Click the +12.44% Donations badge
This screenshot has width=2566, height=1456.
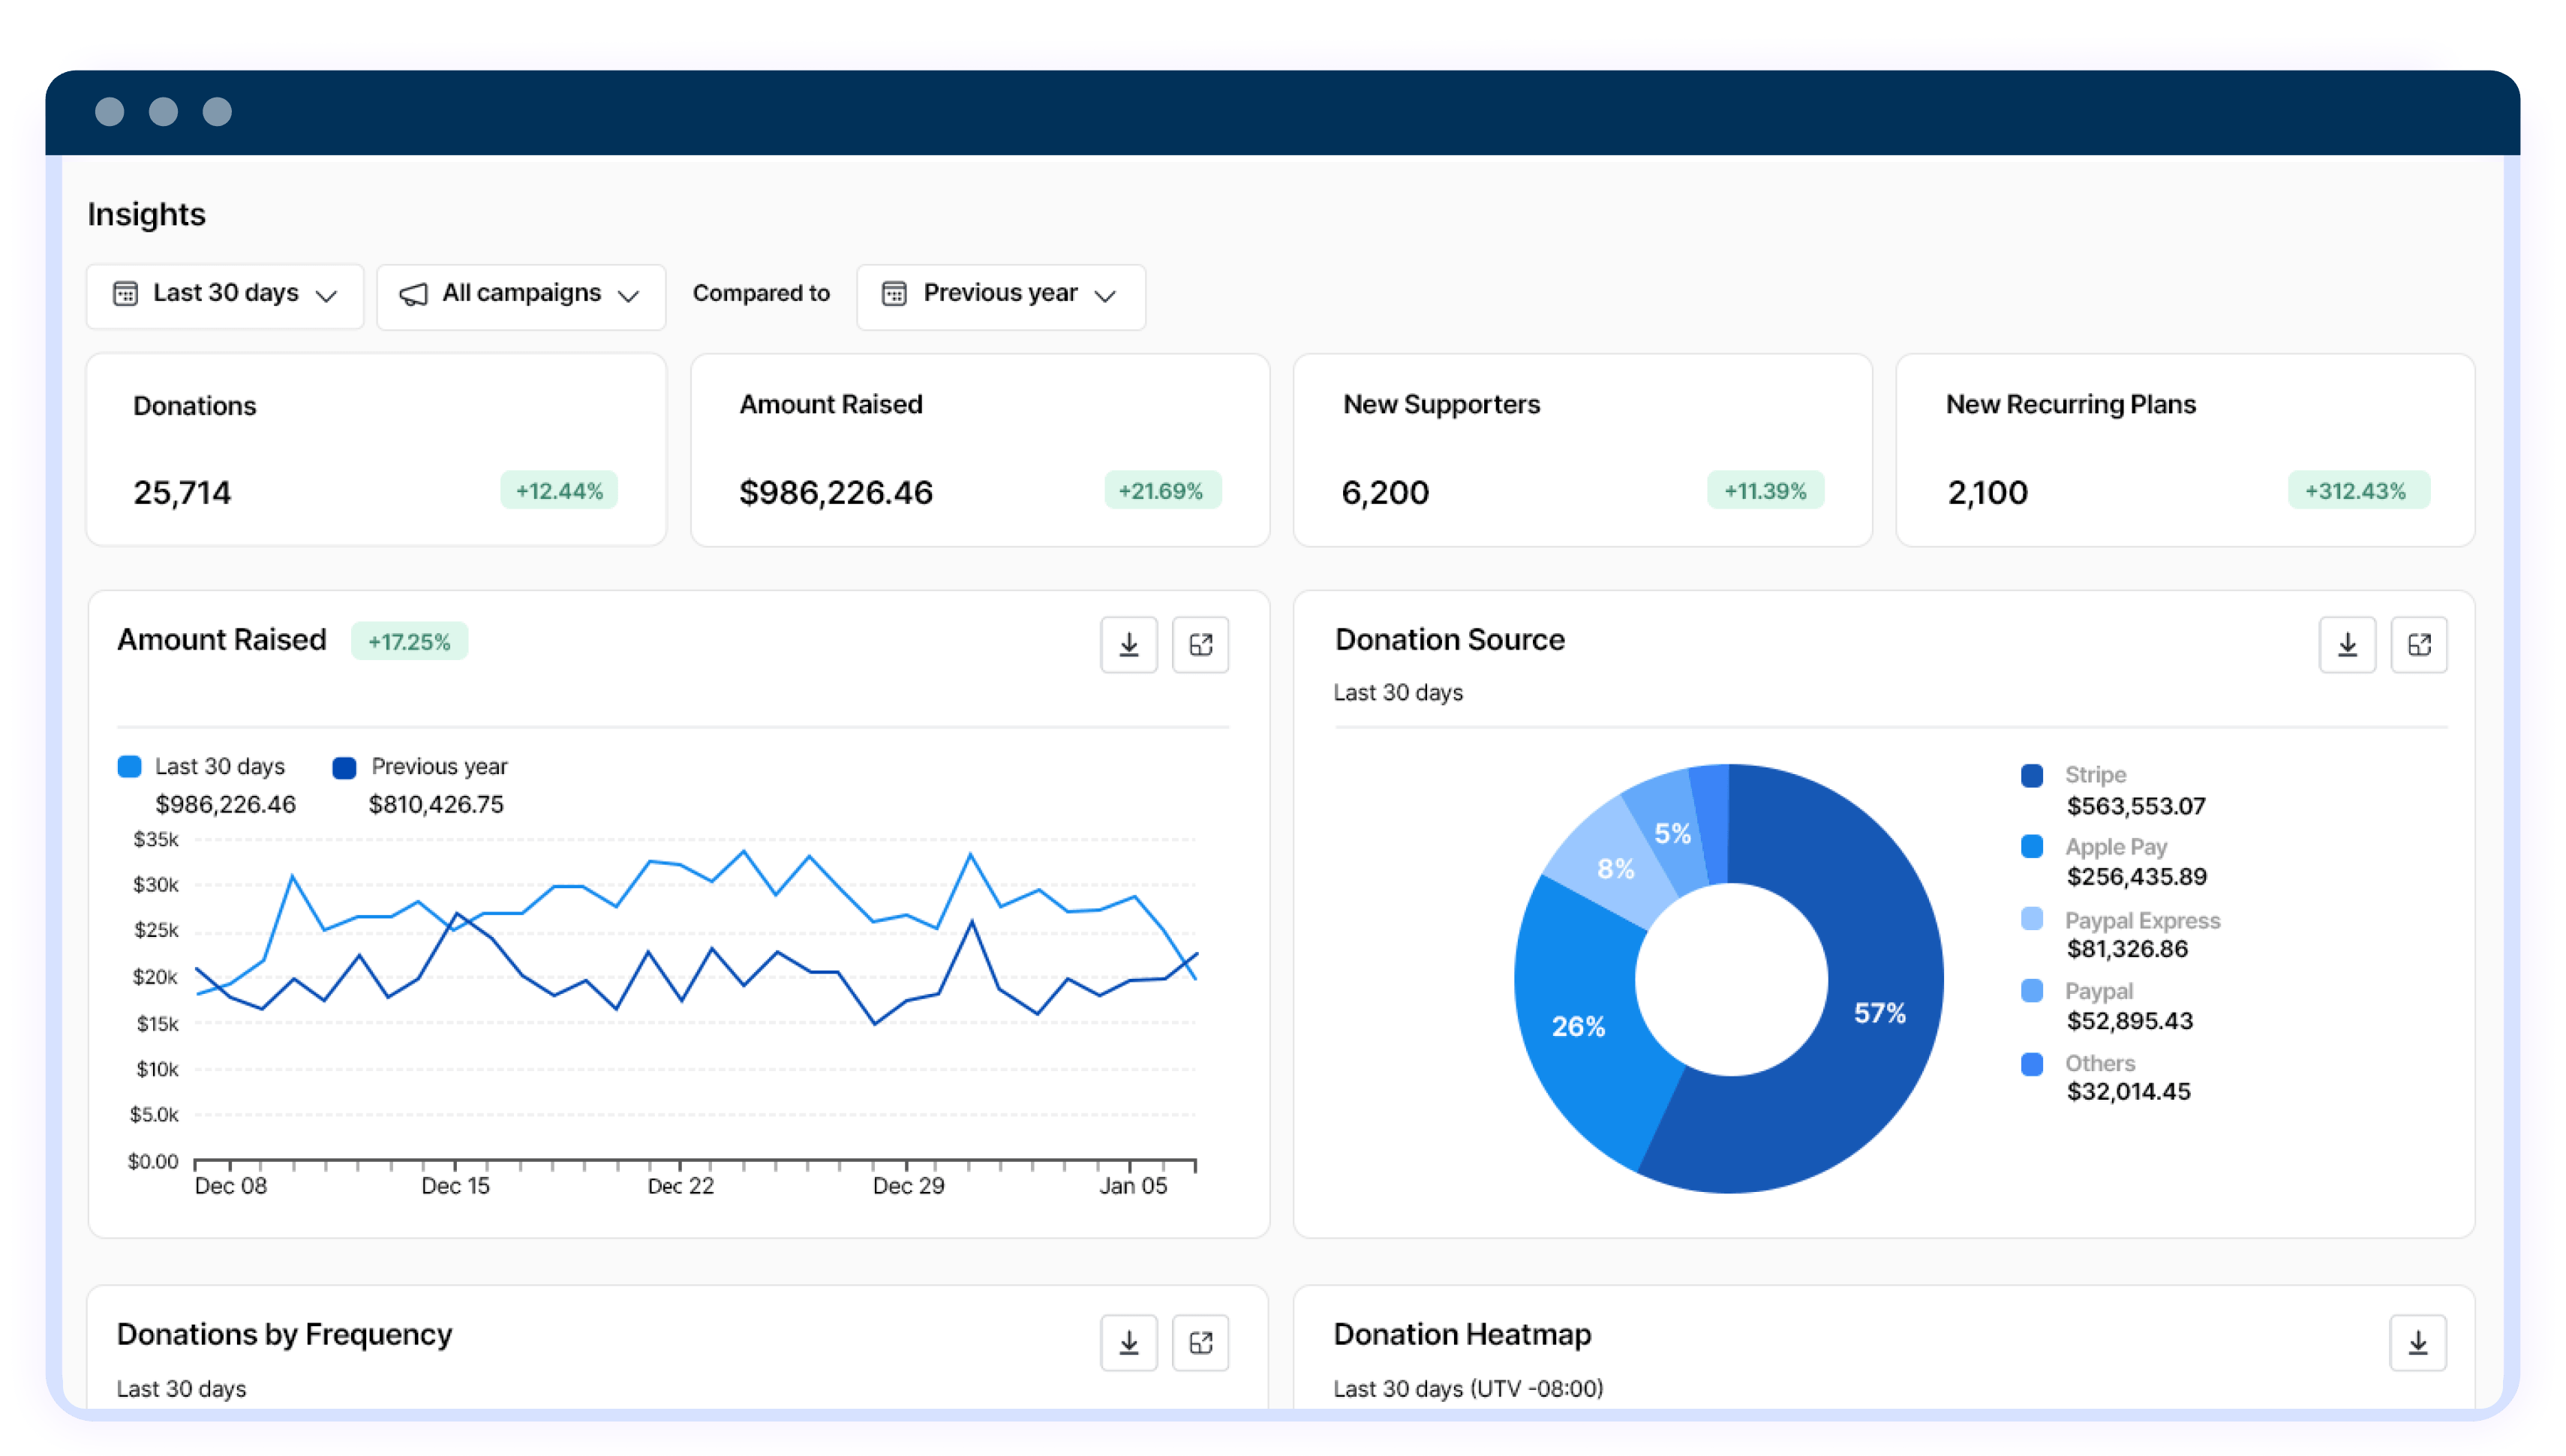click(559, 491)
